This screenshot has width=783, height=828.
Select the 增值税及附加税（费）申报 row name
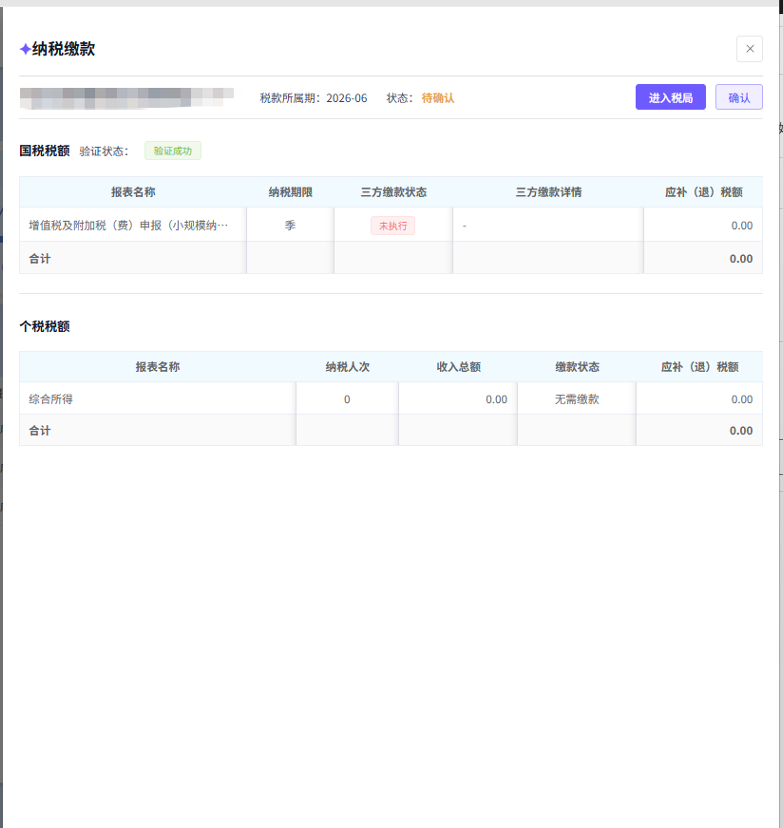click(128, 225)
